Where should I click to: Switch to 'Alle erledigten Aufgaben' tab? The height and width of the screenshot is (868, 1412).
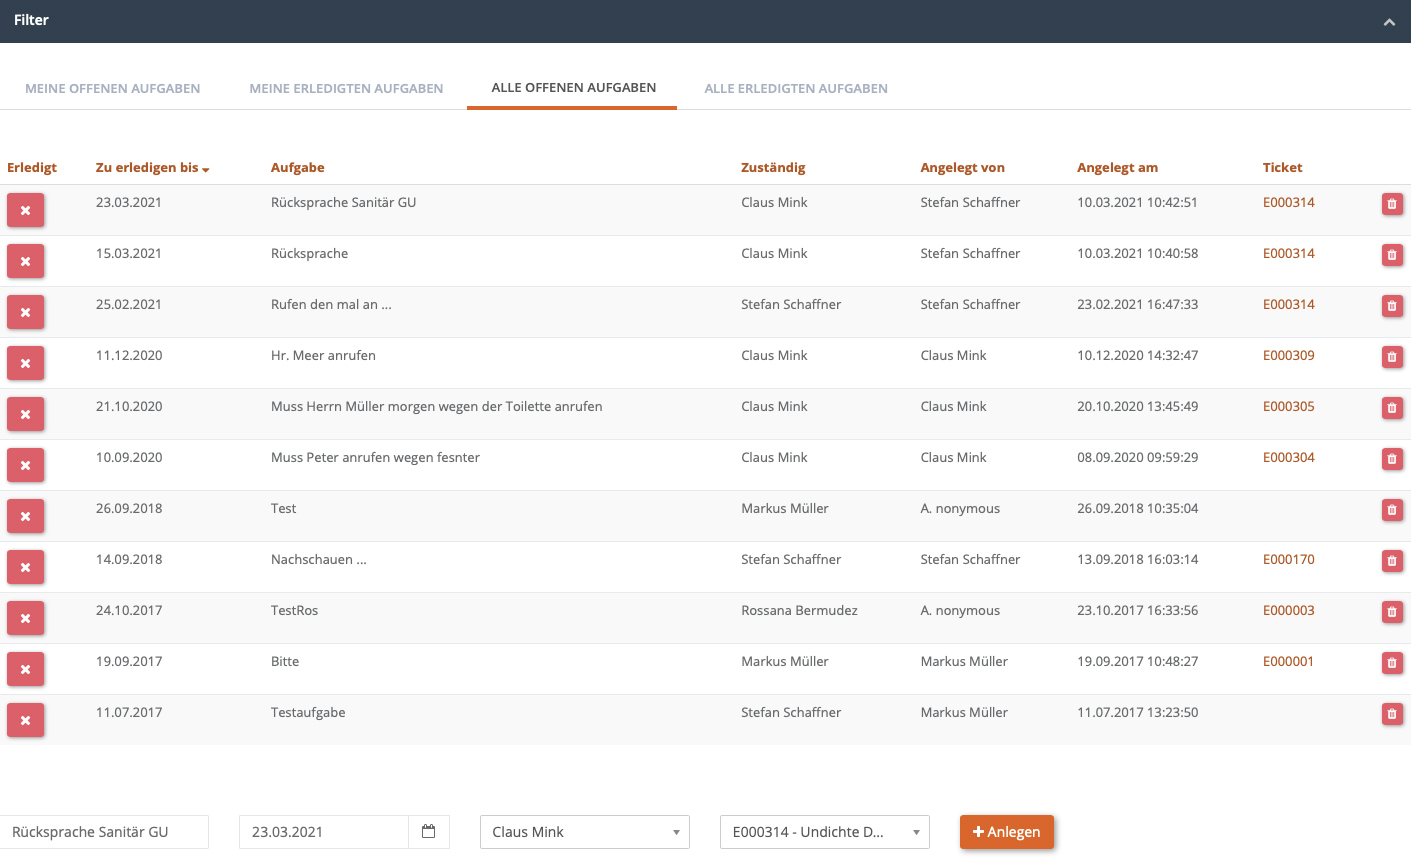click(x=796, y=88)
